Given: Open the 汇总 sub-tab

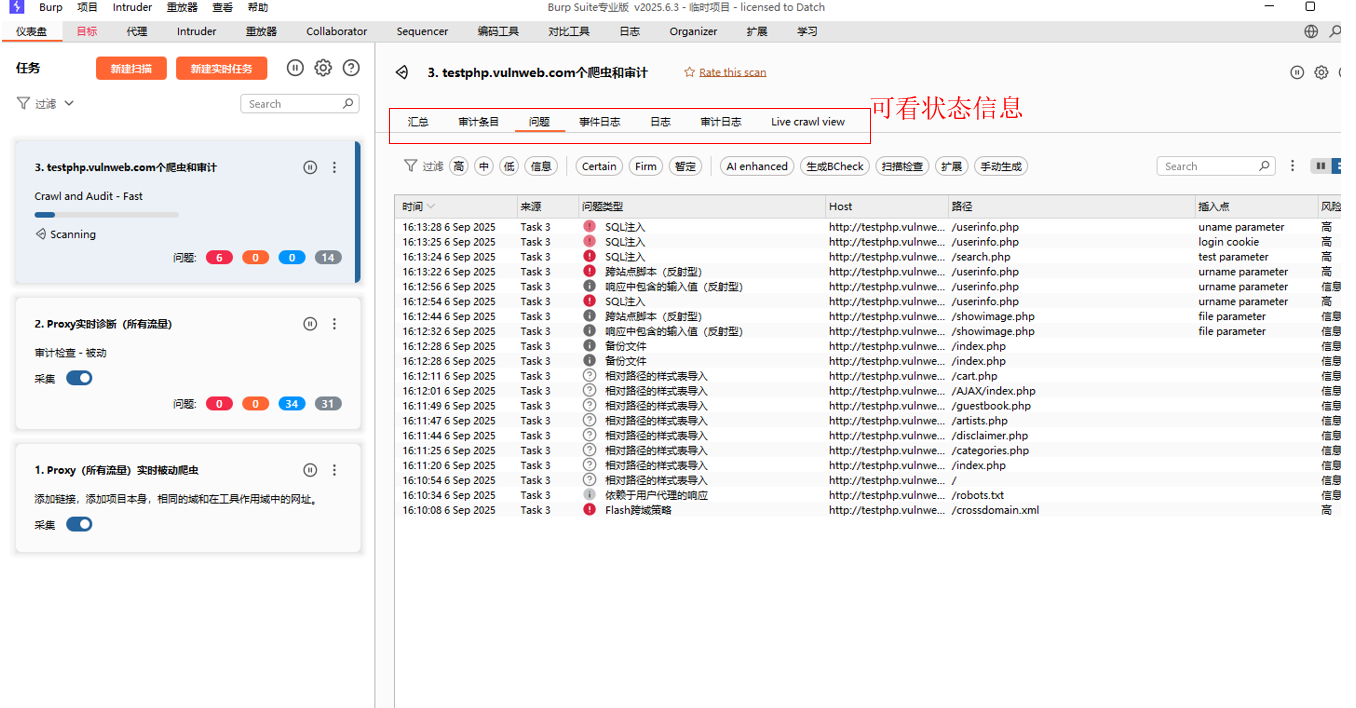Looking at the screenshot, I should click(x=418, y=122).
